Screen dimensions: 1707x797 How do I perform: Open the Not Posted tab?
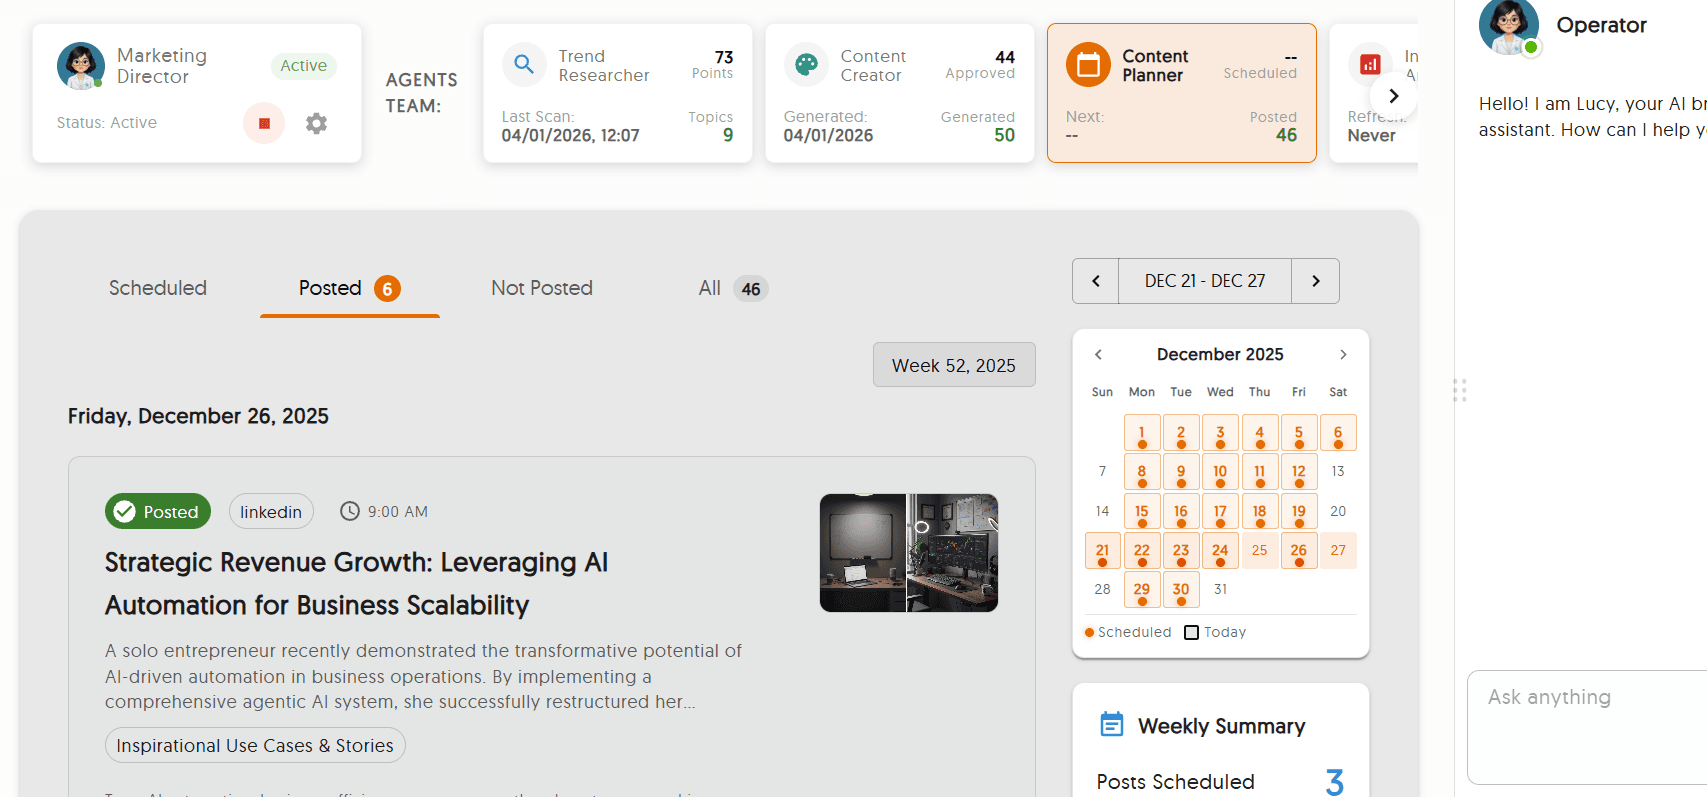(x=542, y=288)
